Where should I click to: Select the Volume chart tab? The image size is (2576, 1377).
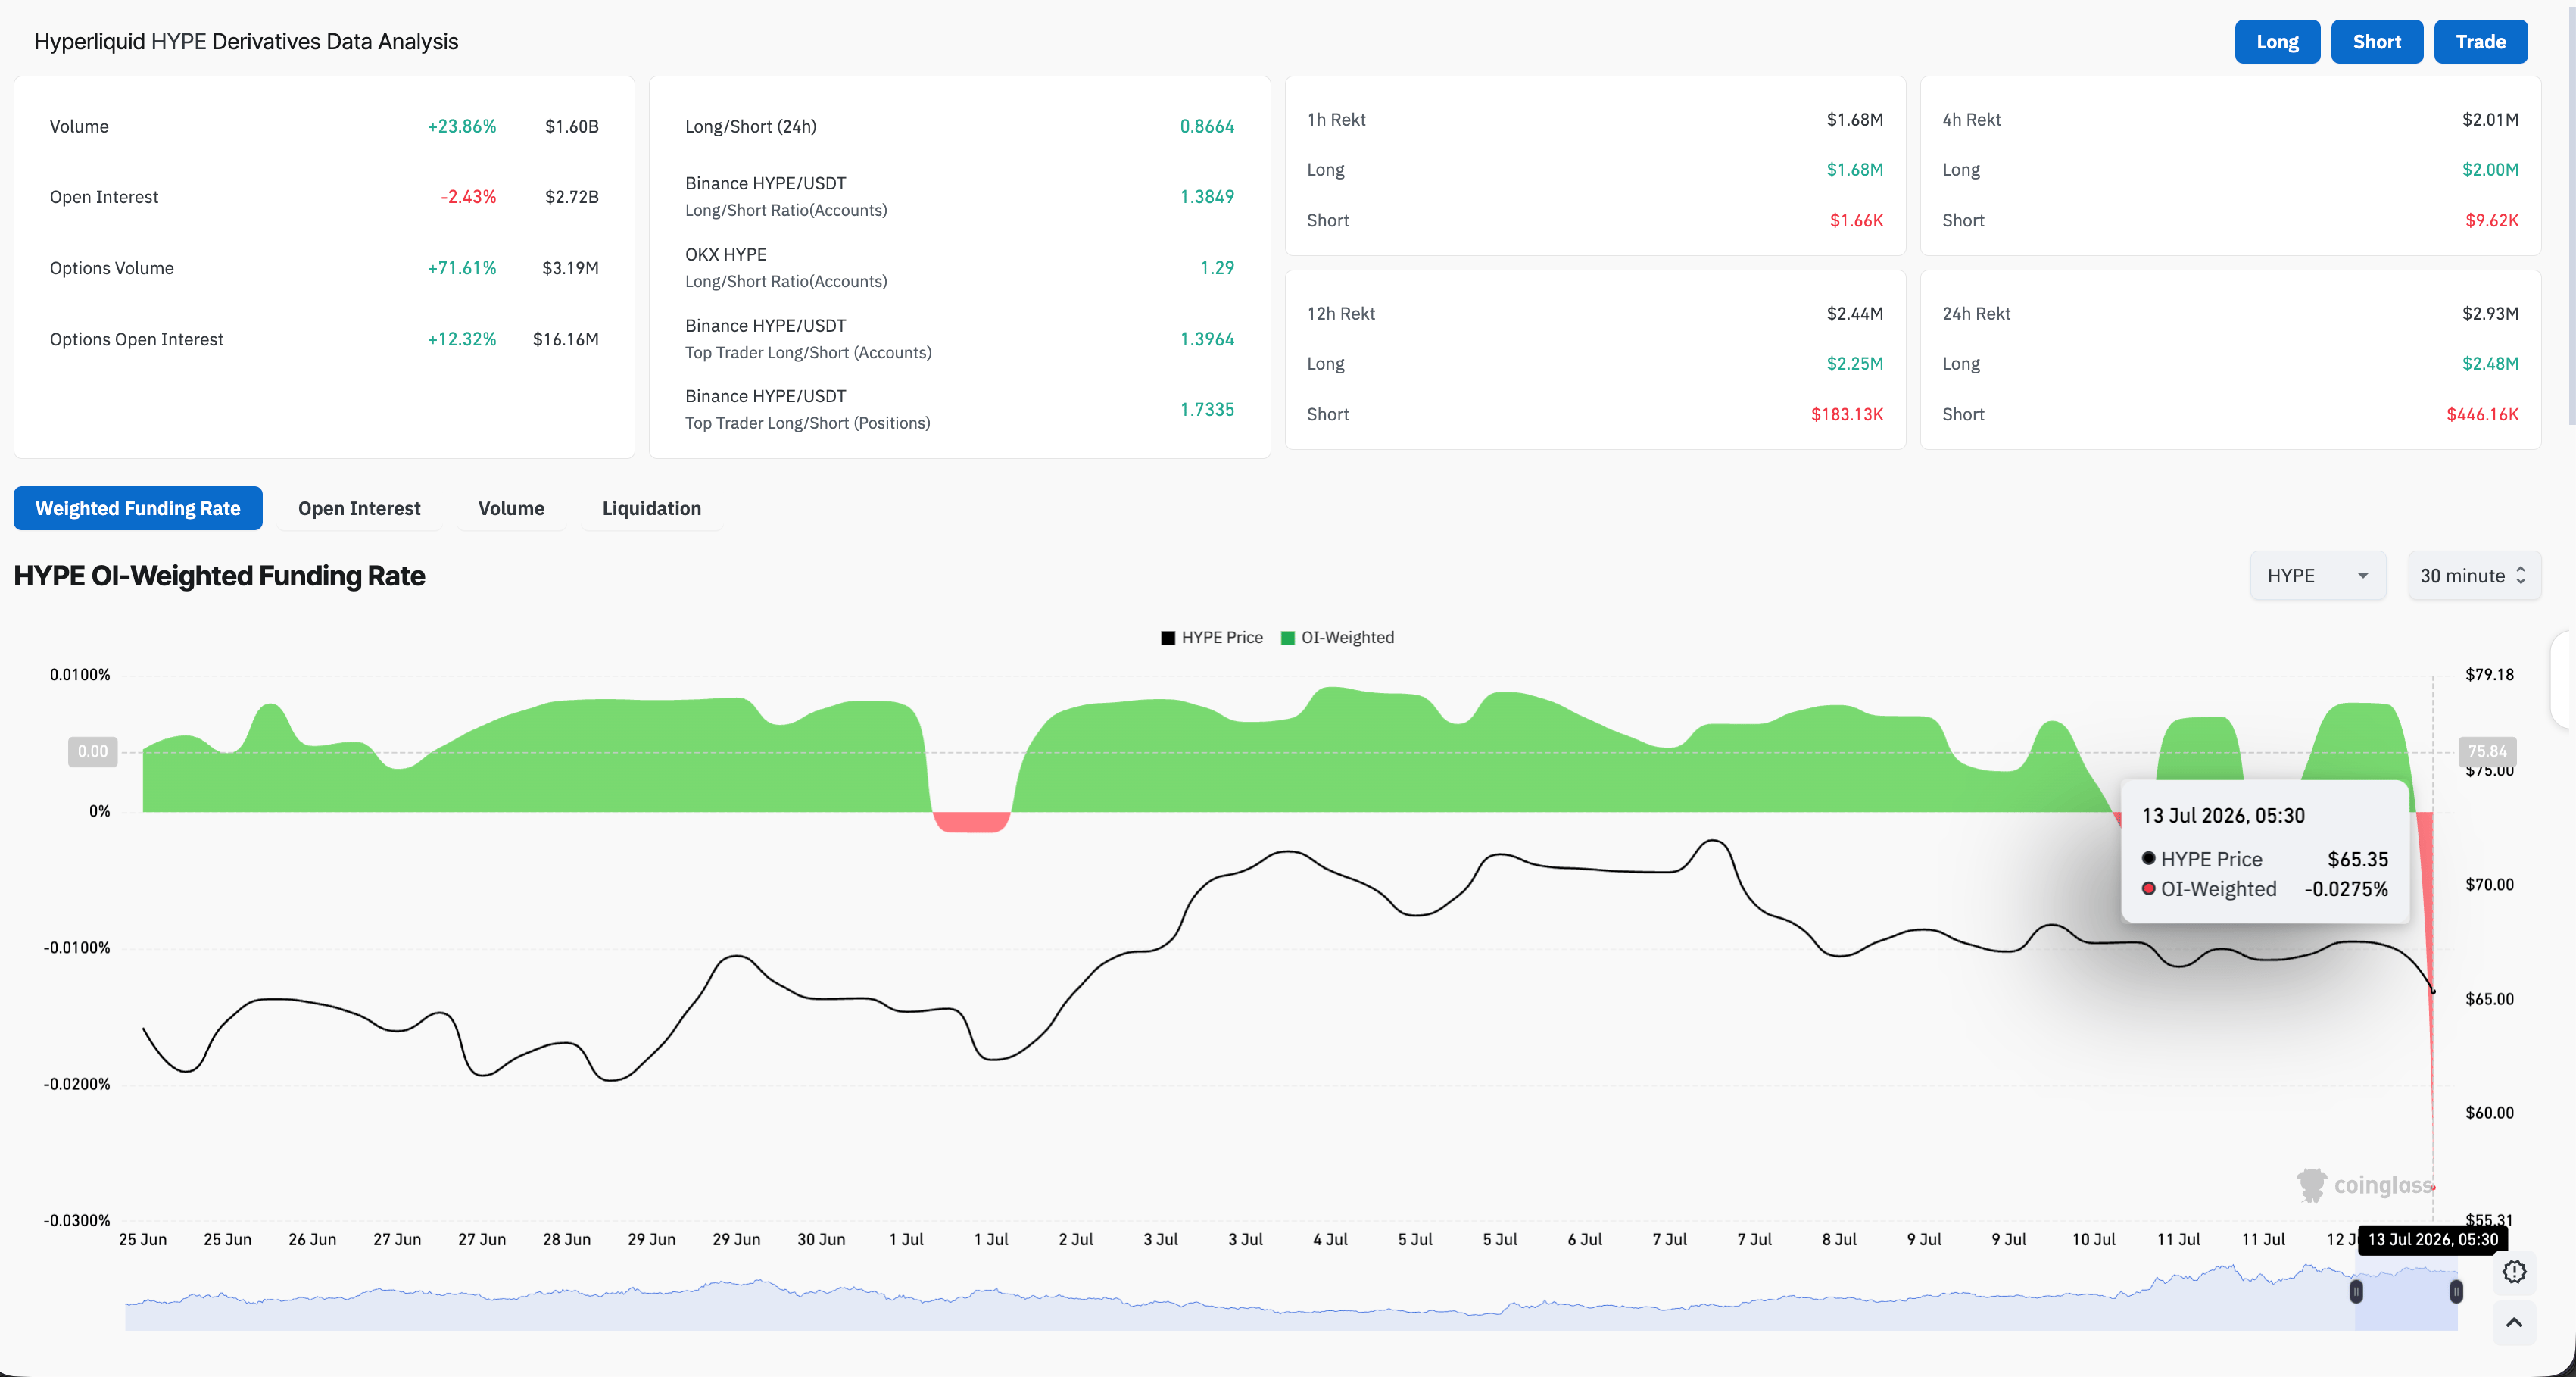511,508
